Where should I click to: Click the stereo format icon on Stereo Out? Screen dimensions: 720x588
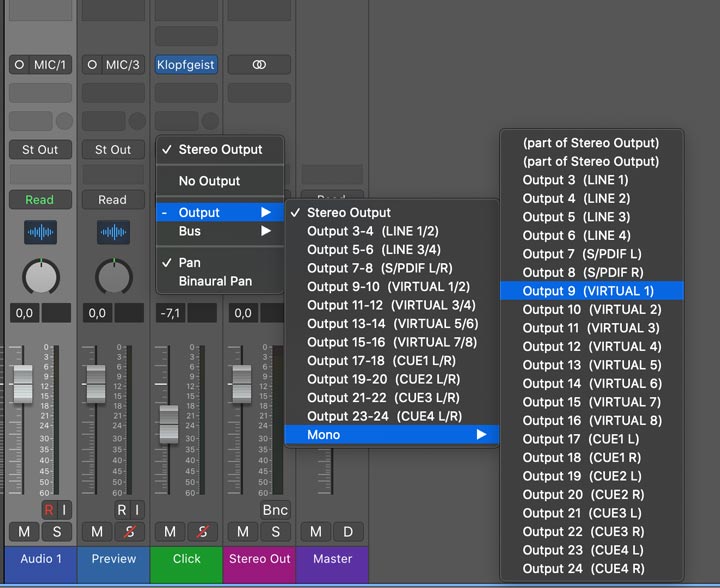259,65
